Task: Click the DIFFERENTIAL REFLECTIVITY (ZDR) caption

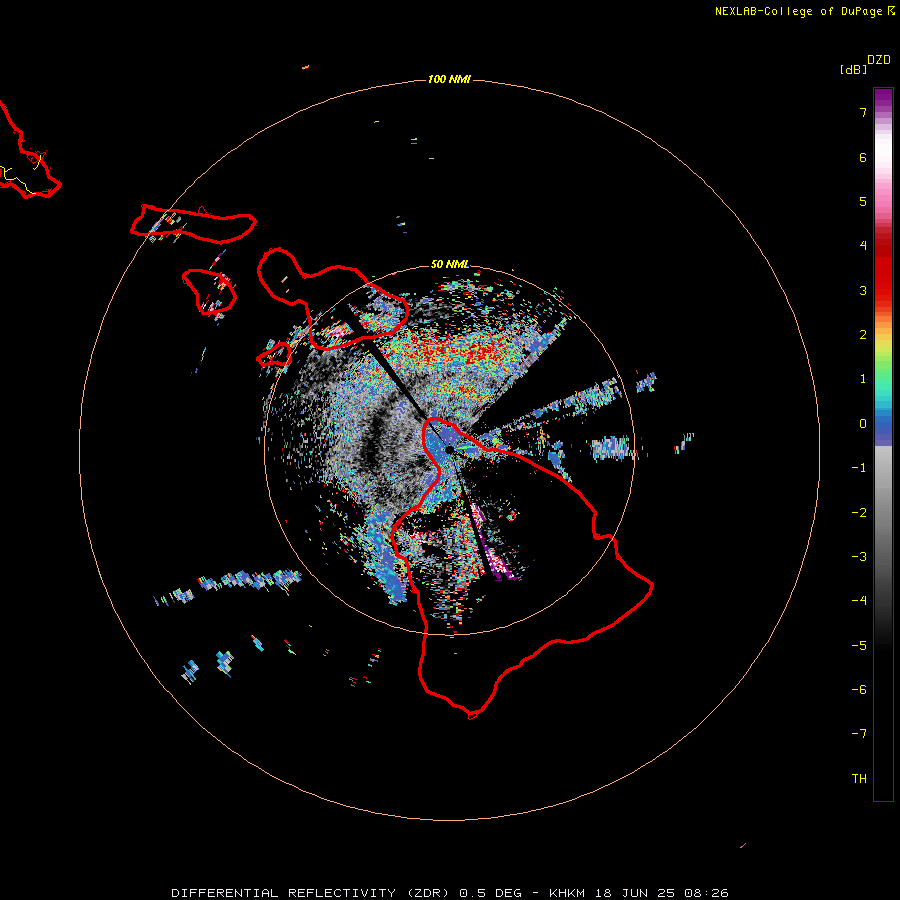Action: pyautogui.click(x=312, y=893)
